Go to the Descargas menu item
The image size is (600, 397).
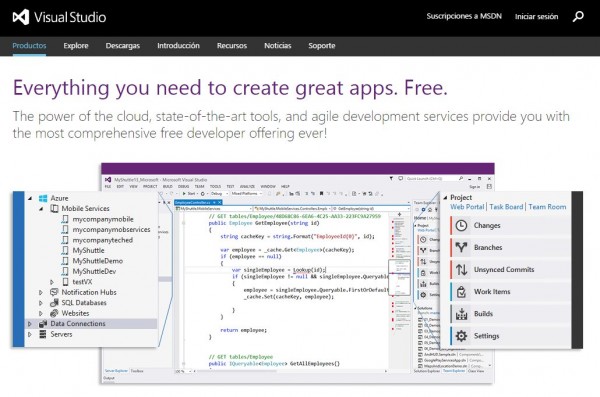click(x=122, y=46)
